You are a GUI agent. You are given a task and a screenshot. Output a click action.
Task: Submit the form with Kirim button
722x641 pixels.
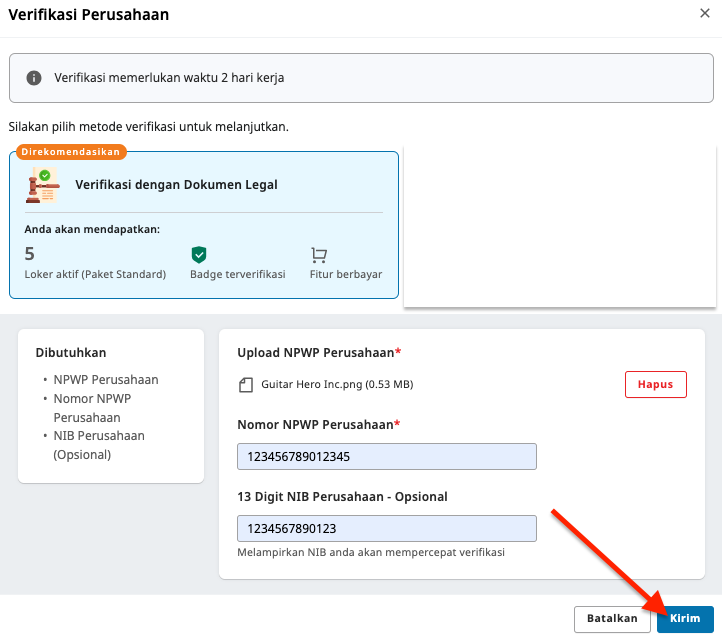pos(685,618)
